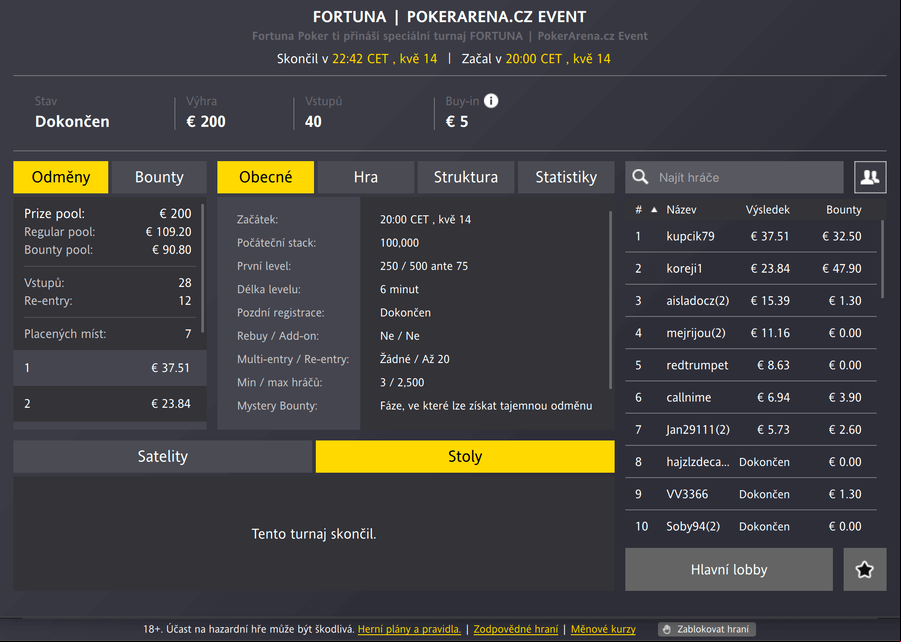Screen dimensions: 901x642
Task: Focus the Najít hráče search field
Action: [x=734, y=177]
